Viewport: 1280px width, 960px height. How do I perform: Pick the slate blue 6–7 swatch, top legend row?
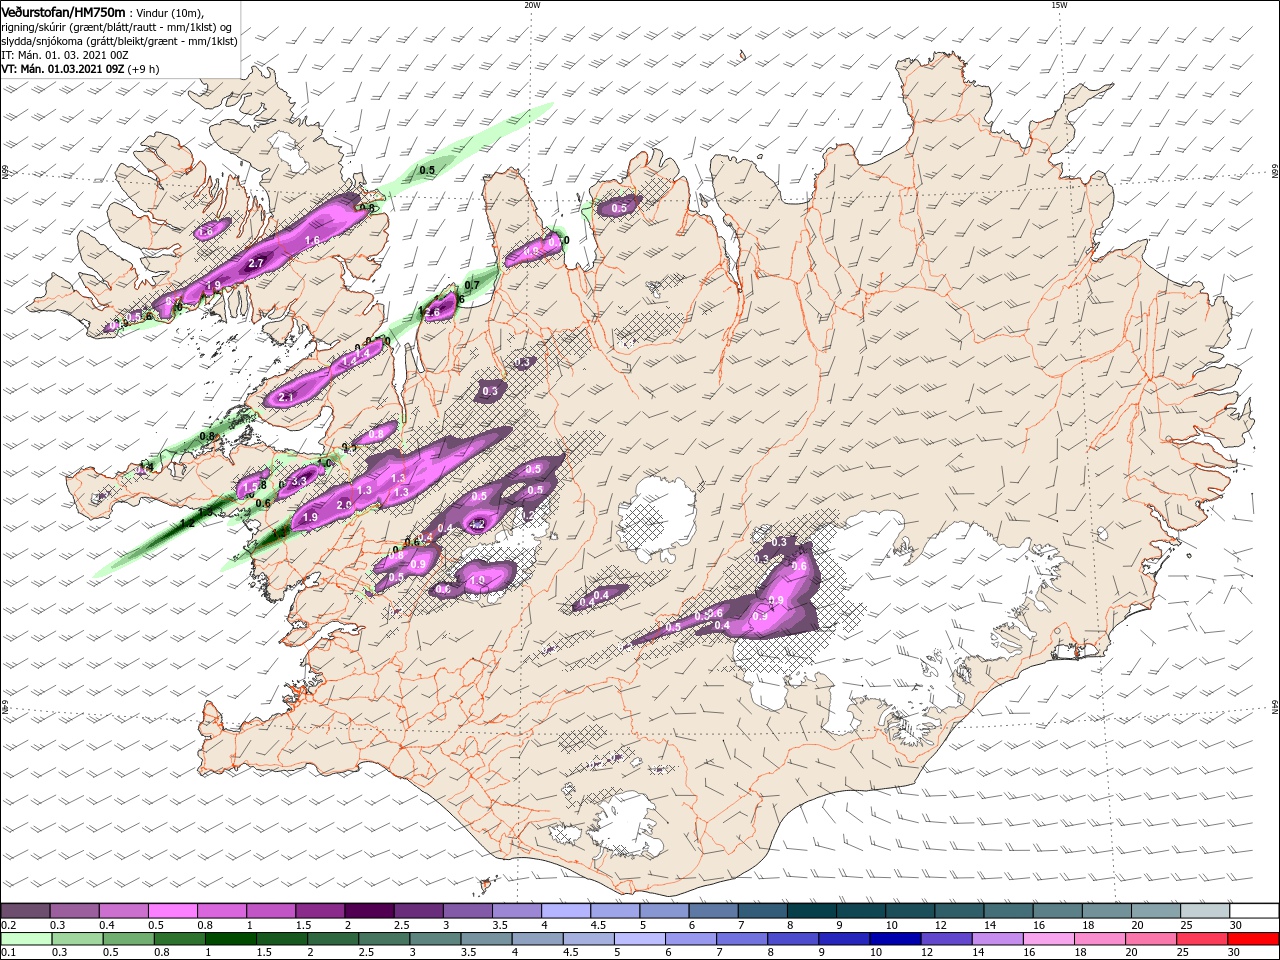pos(714,911)
